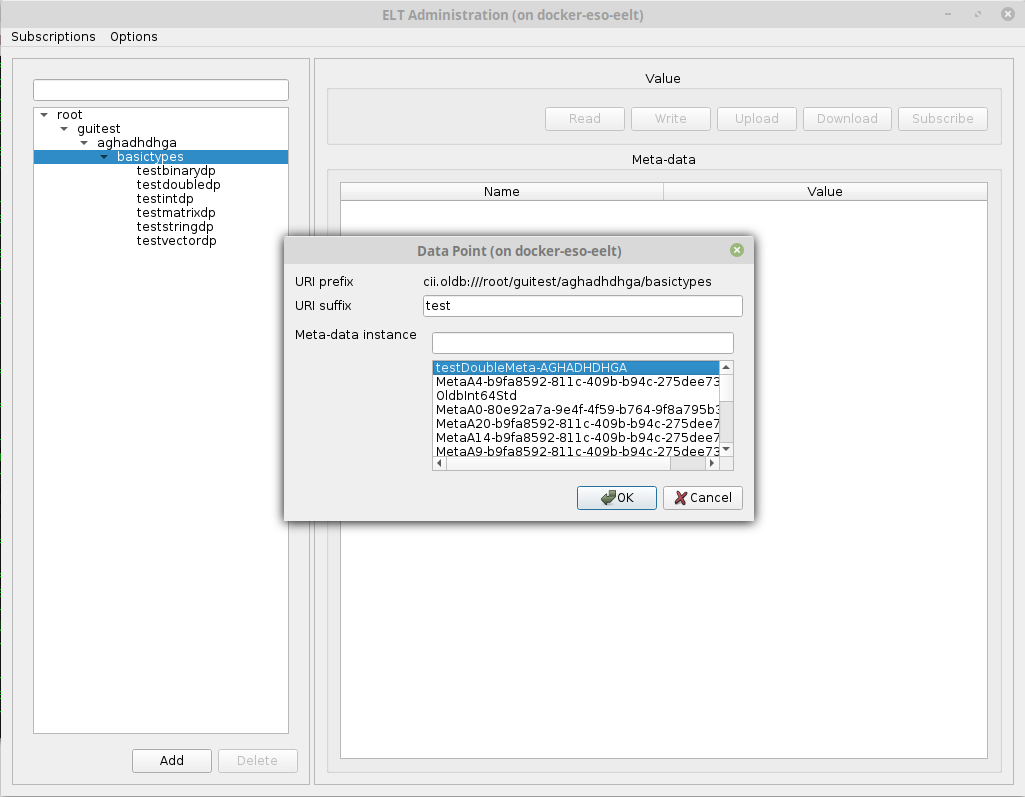Collapse the aghadhdhga tree node
Viewport: 1025px width, 797px height.
(x=84, y=143)
